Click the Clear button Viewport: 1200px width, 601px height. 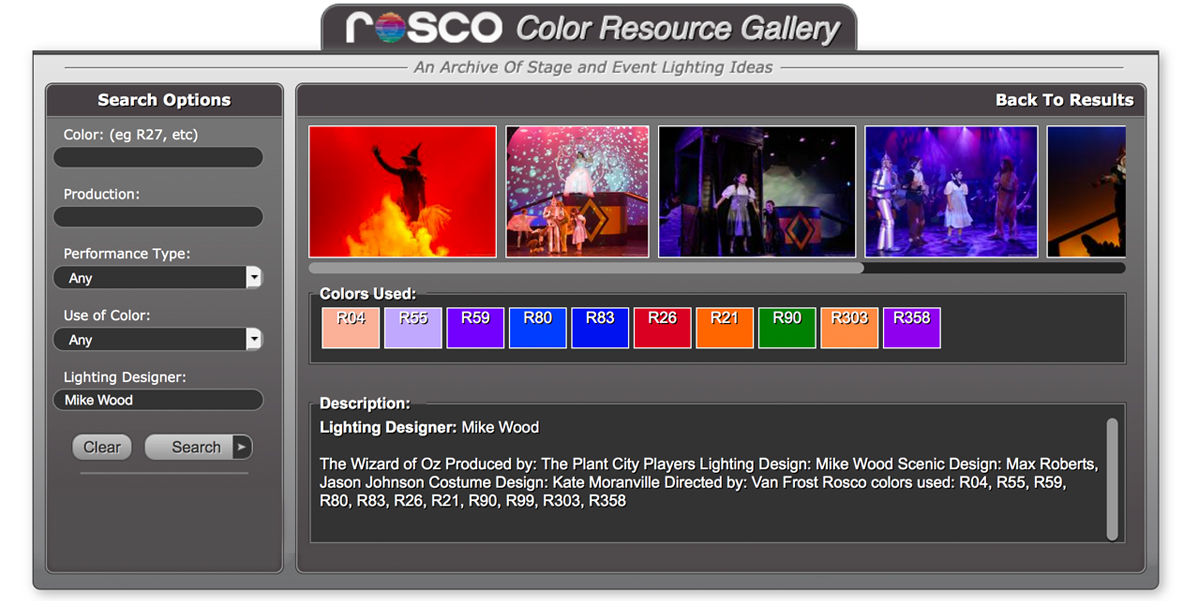[x=102, y=447]
